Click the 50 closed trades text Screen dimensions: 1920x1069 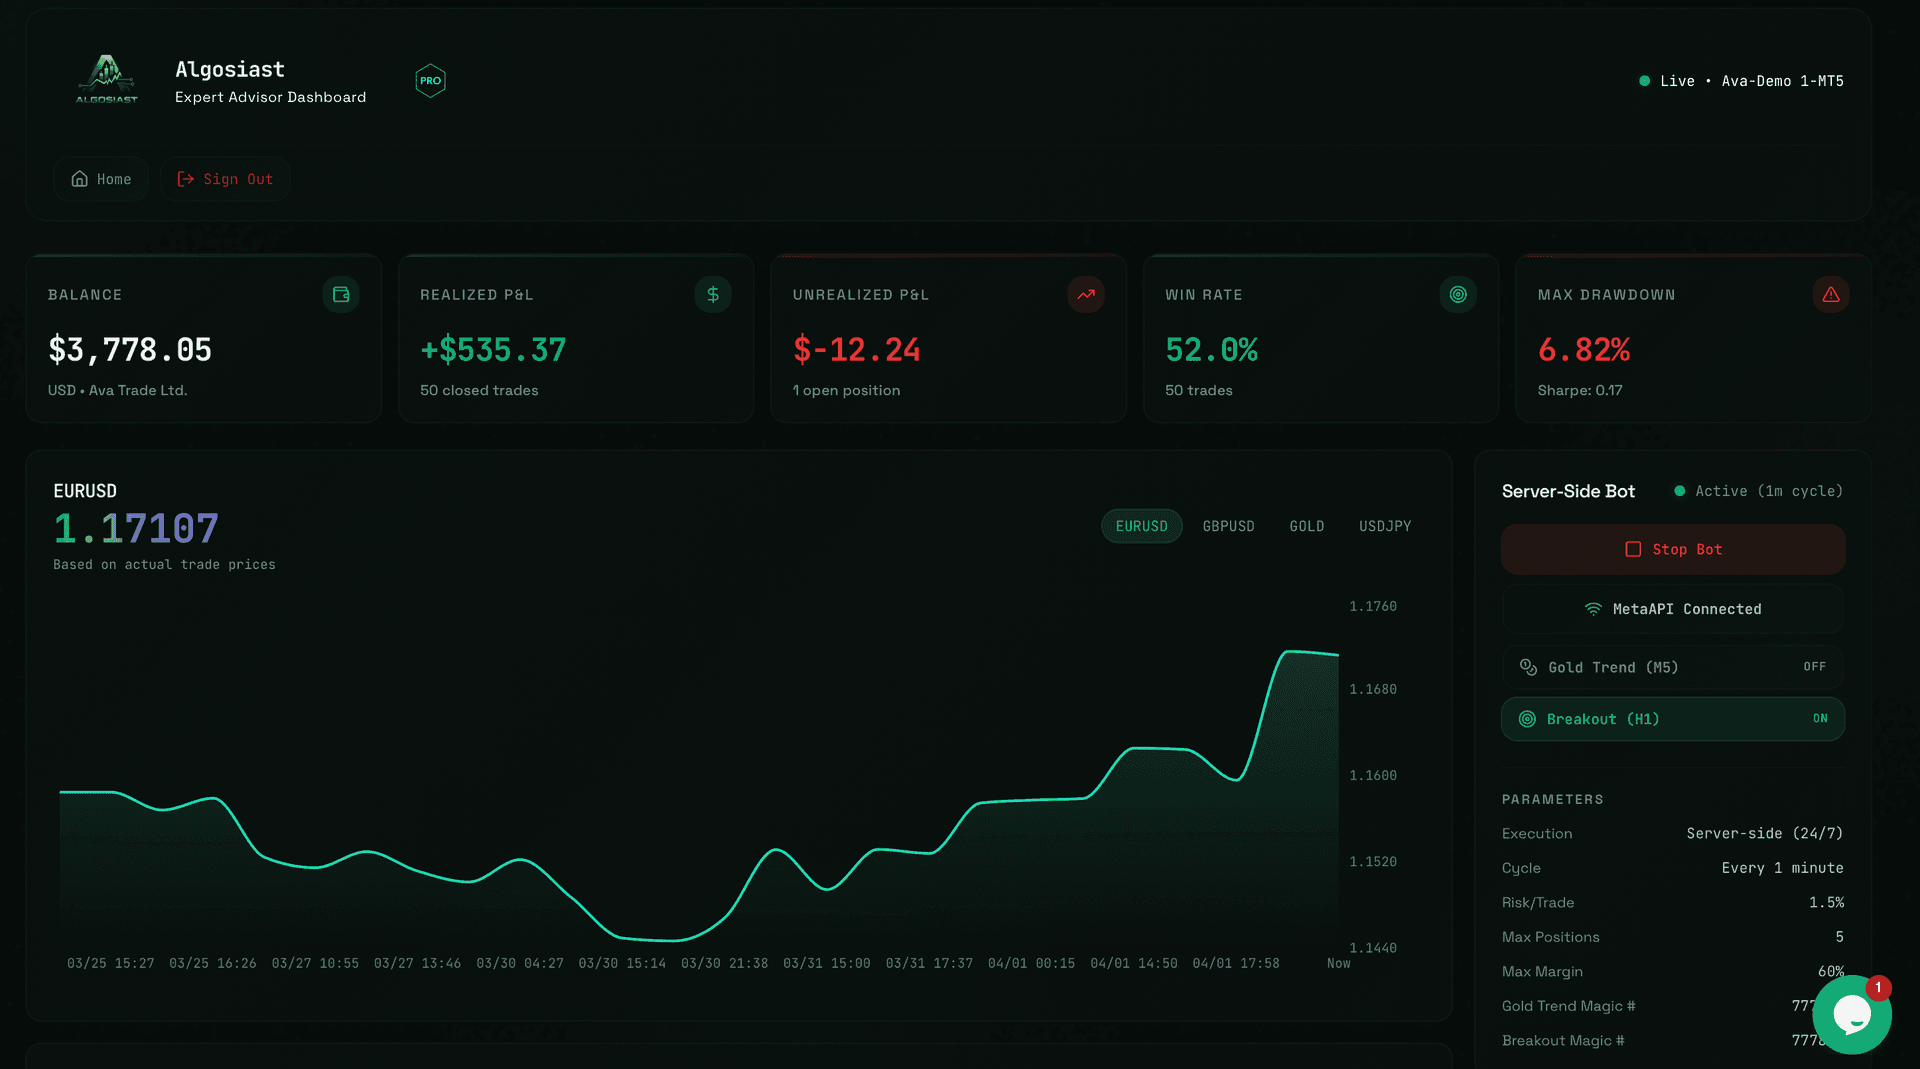click(x=479, y=390)
